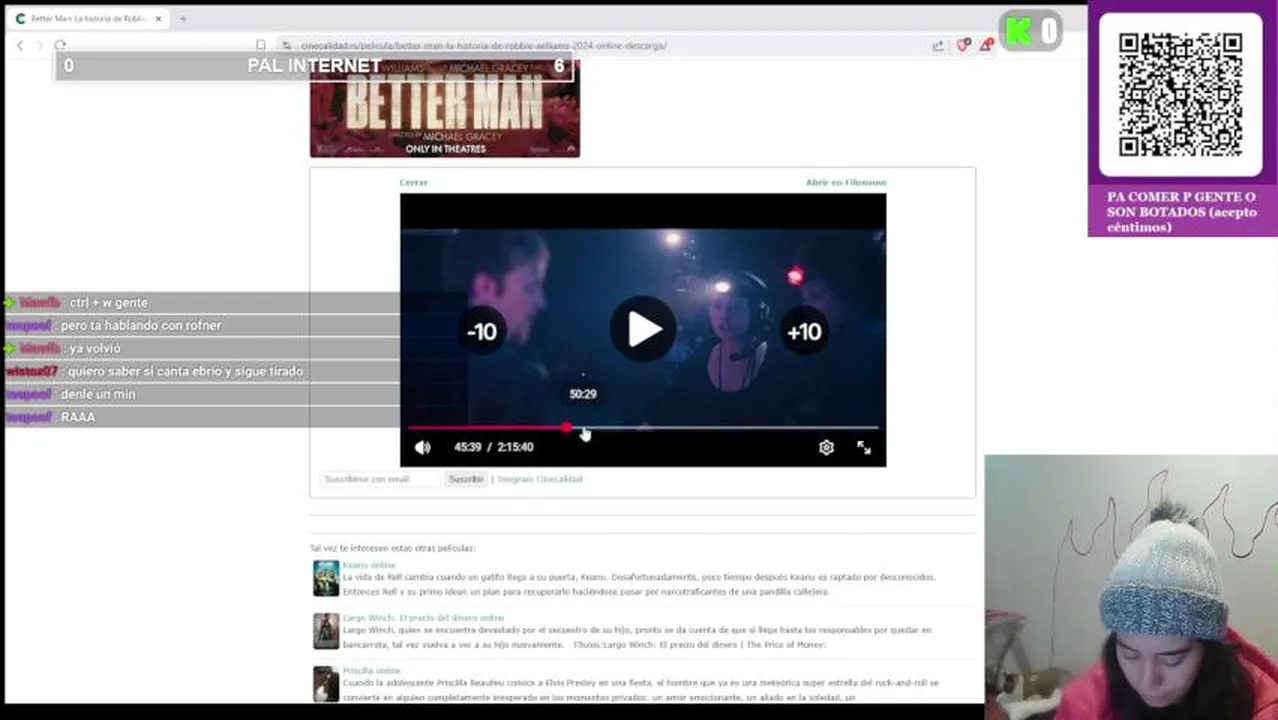Open the Priscilla online movie link

371,671
